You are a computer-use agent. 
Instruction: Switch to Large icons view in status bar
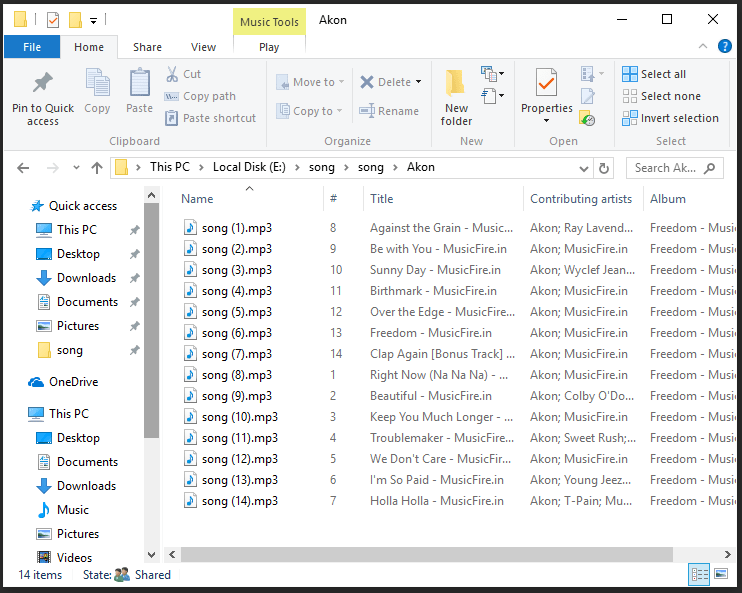721,574
